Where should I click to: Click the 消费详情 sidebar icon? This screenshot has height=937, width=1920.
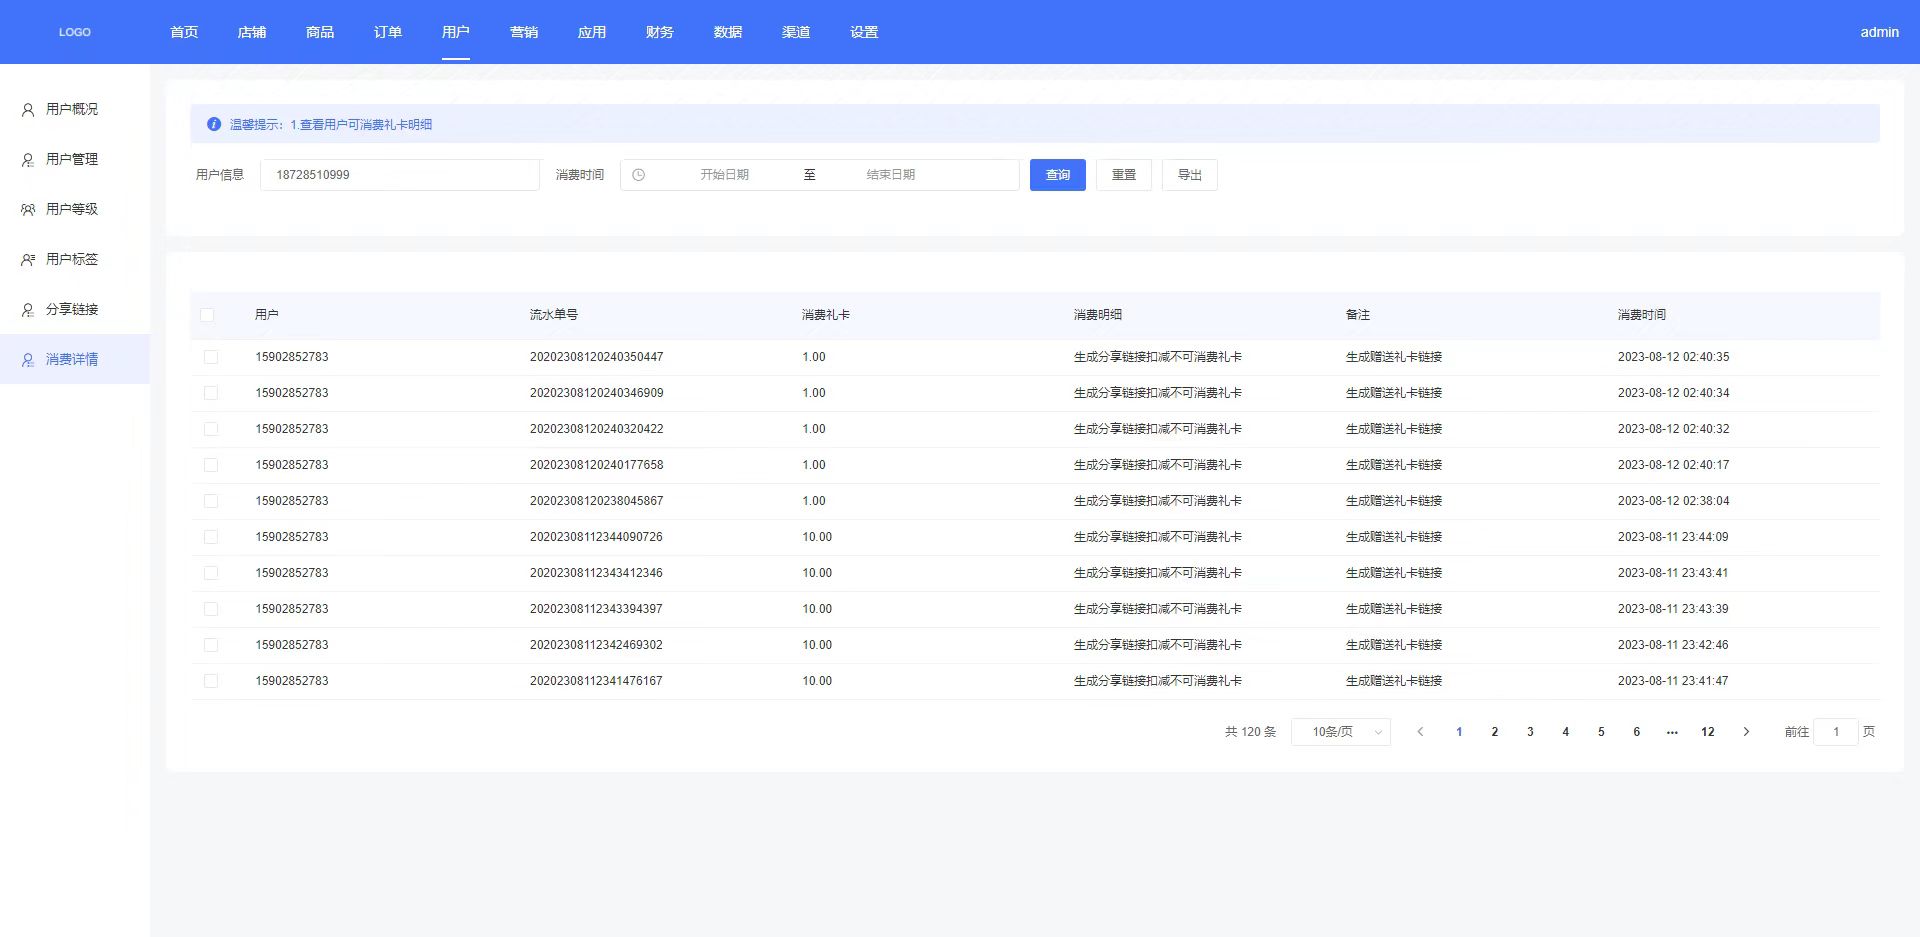(x=28, y=360)
